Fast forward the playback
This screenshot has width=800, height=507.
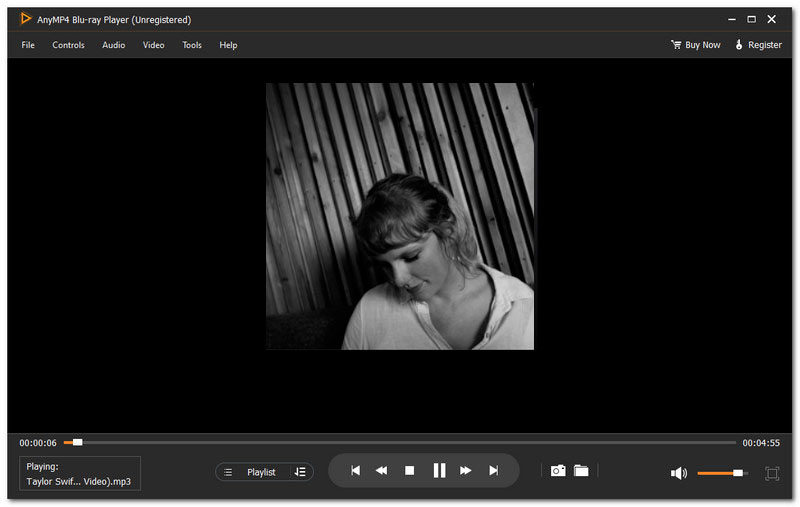[x=465, y=470]
